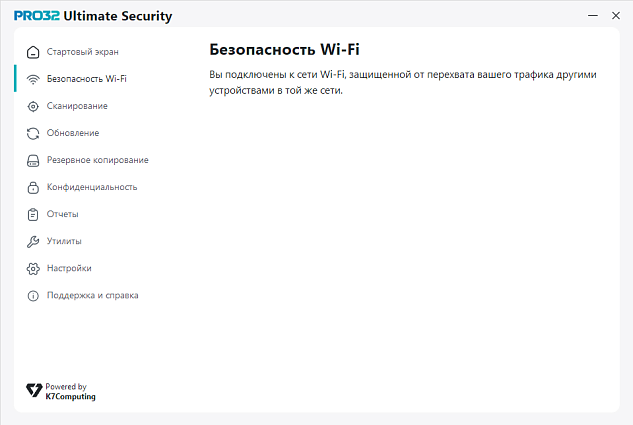Click the K7Computing logo icon
This screenshot has height=425, width=633.
[34, 390]
